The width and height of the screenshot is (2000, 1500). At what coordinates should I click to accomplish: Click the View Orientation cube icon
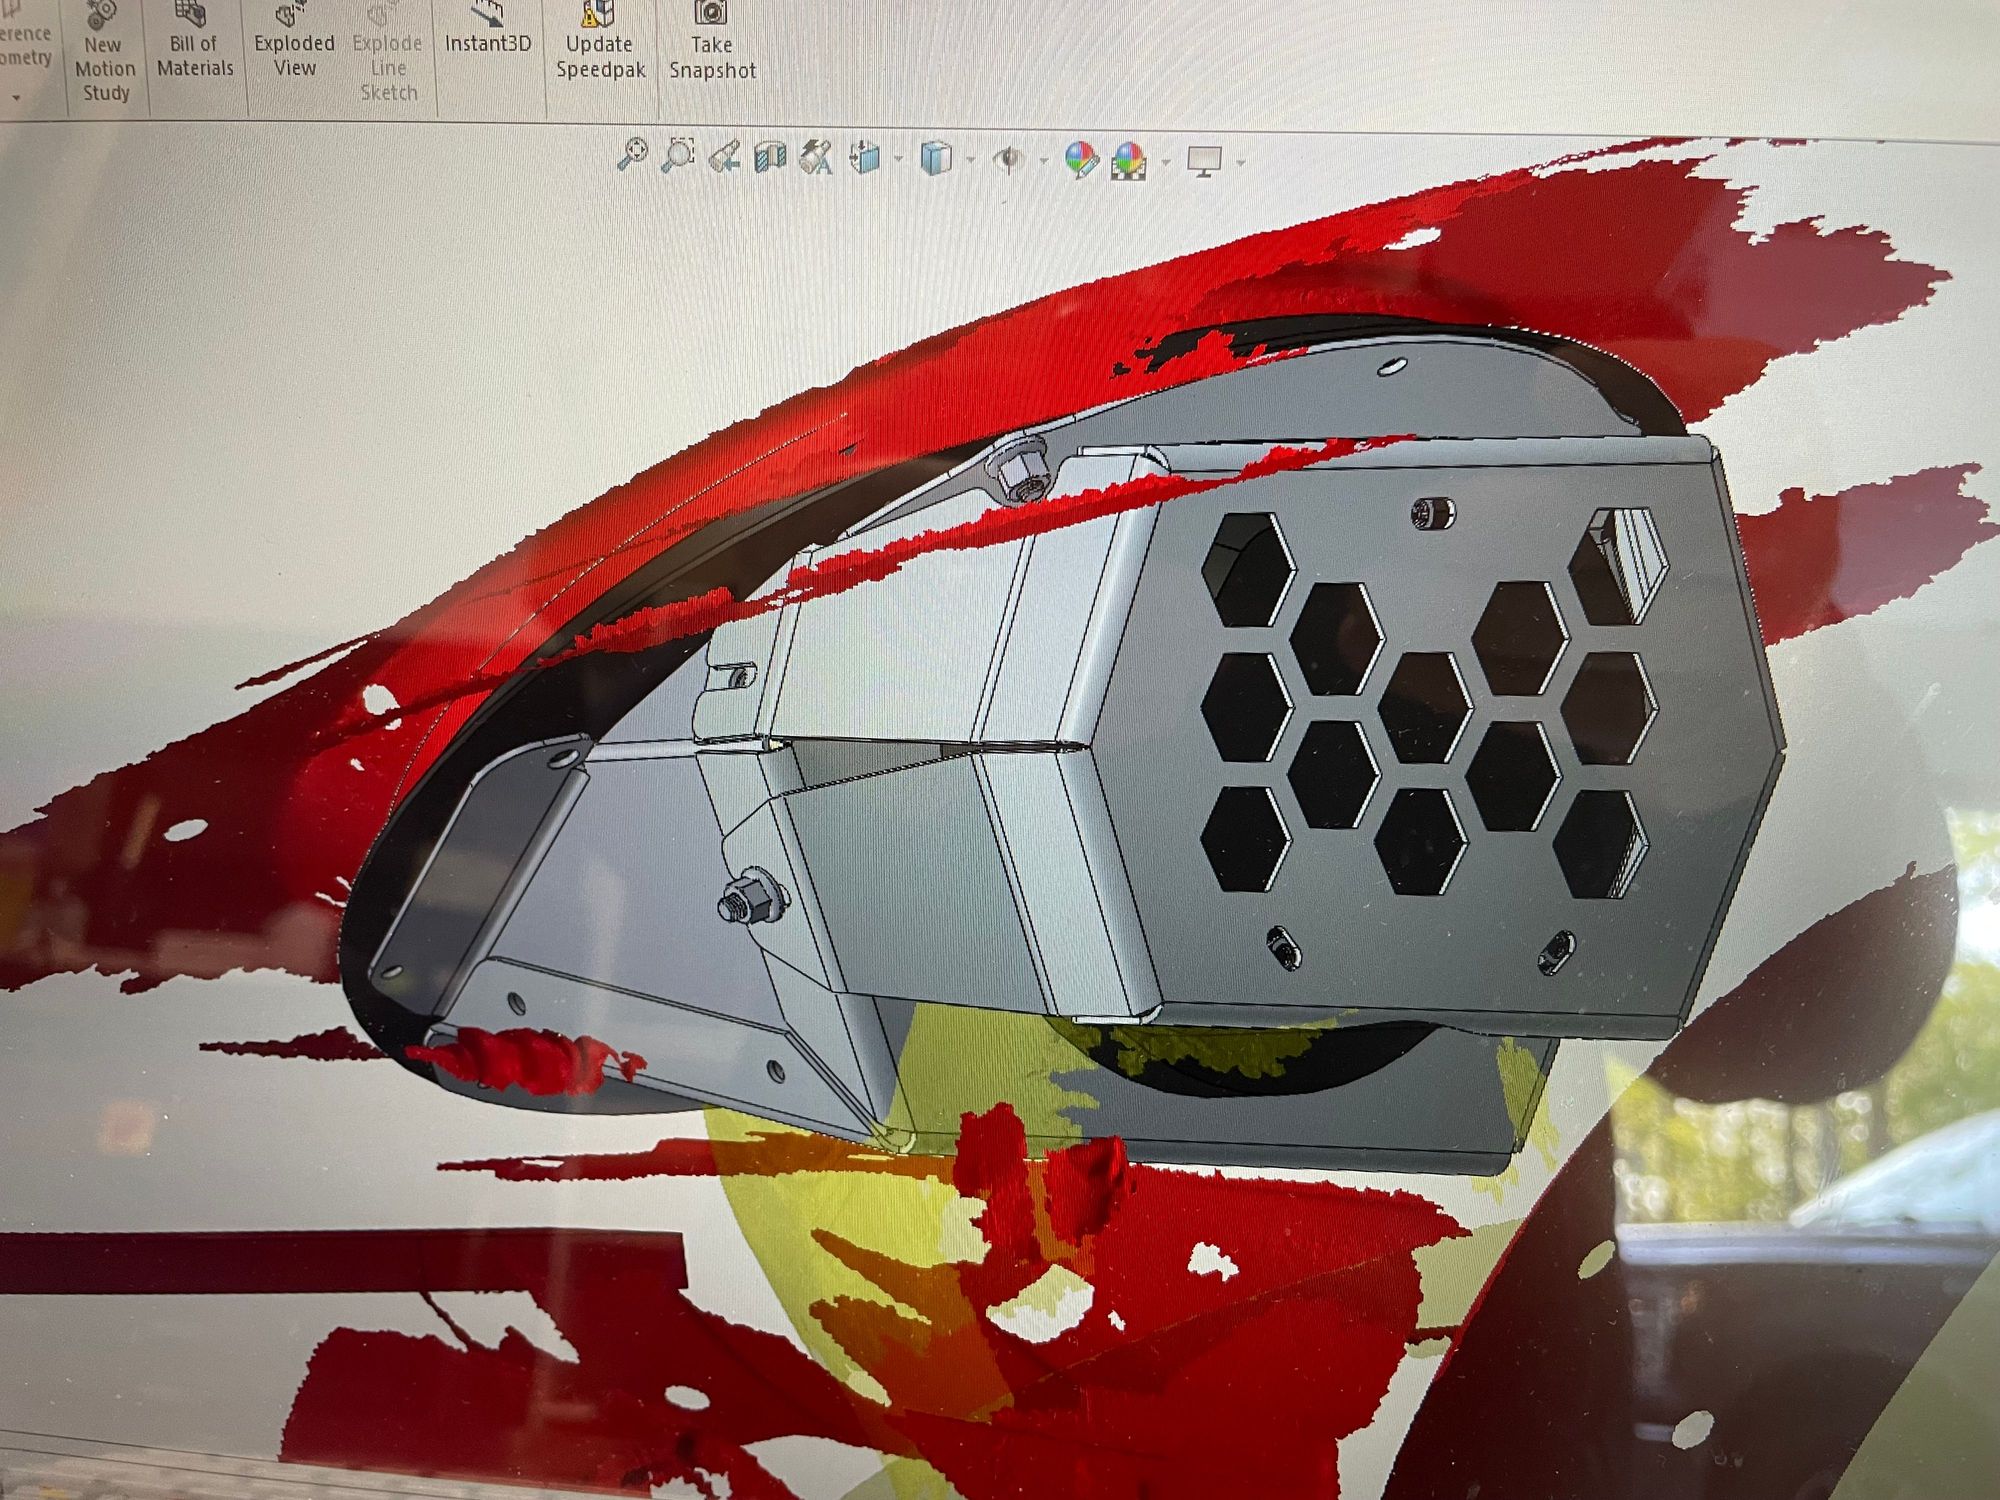pyautogui.click(x=865, y=159)
